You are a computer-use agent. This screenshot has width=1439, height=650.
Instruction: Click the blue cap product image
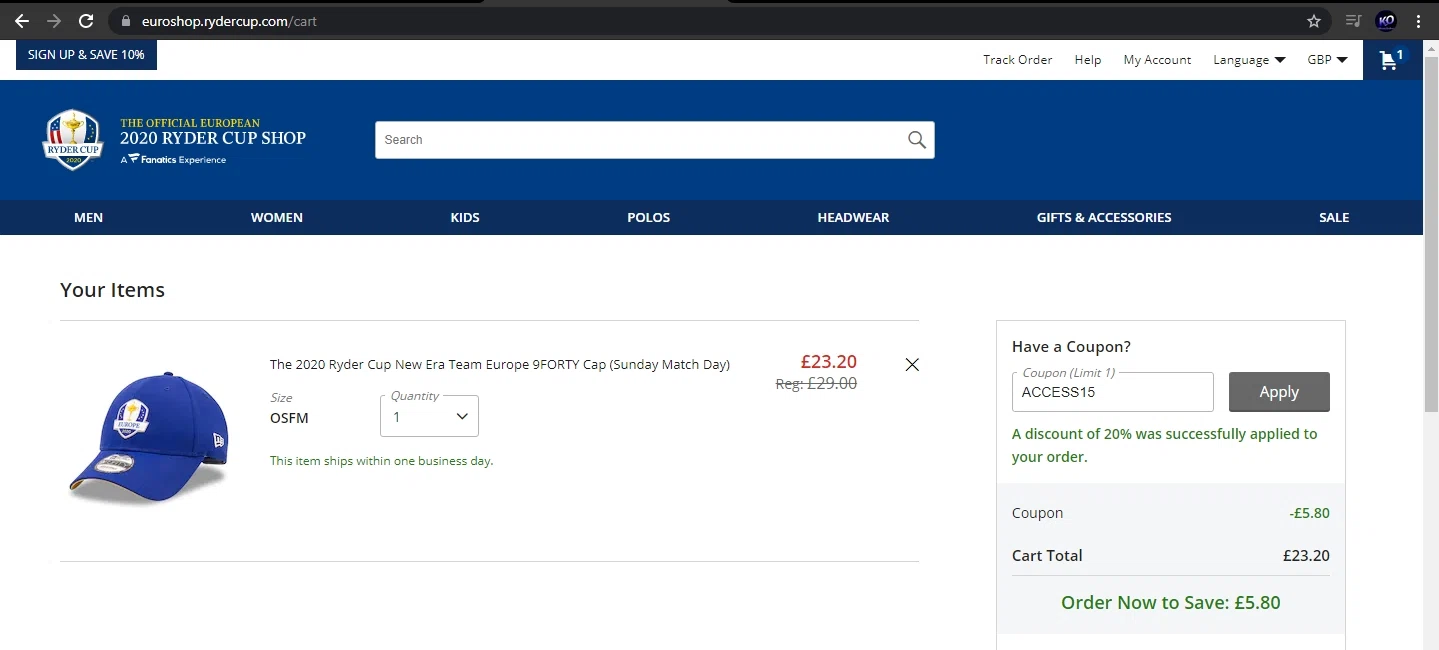click(149, 438)
